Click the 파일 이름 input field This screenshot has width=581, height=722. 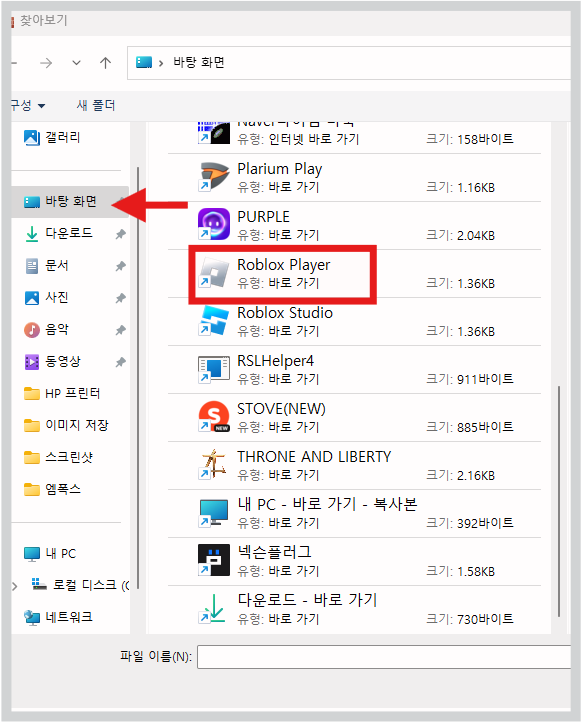[x=384, y=656]
